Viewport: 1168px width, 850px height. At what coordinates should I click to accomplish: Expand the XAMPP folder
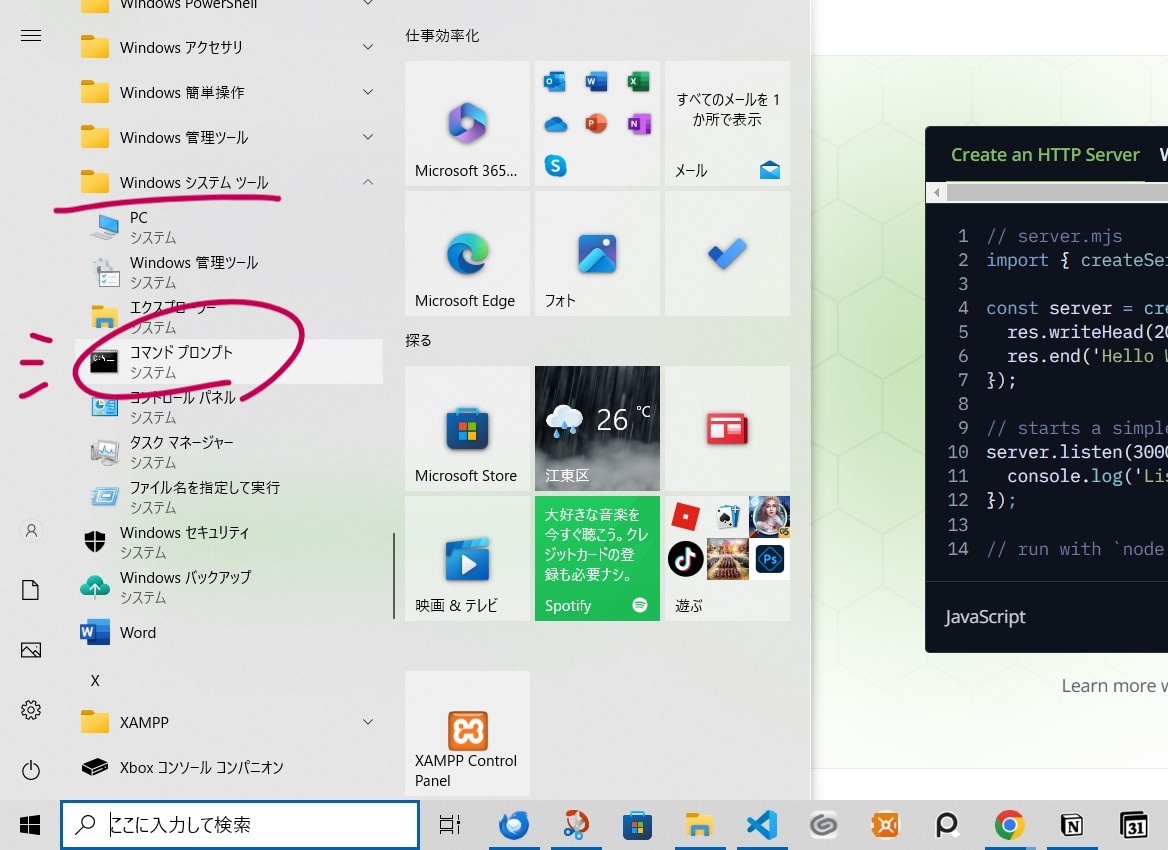click(229, 722)
